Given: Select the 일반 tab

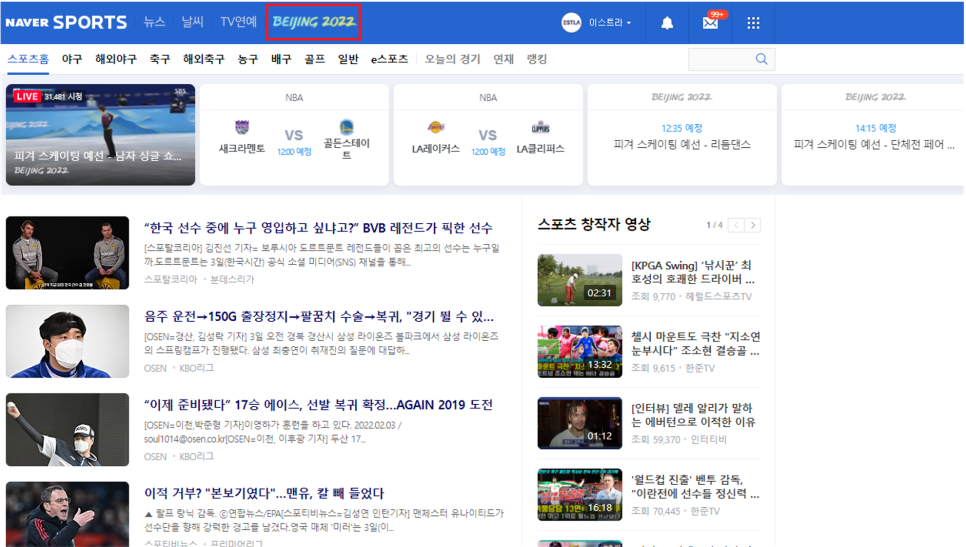Looking at the screenshot, I should (x=348, y=59).
